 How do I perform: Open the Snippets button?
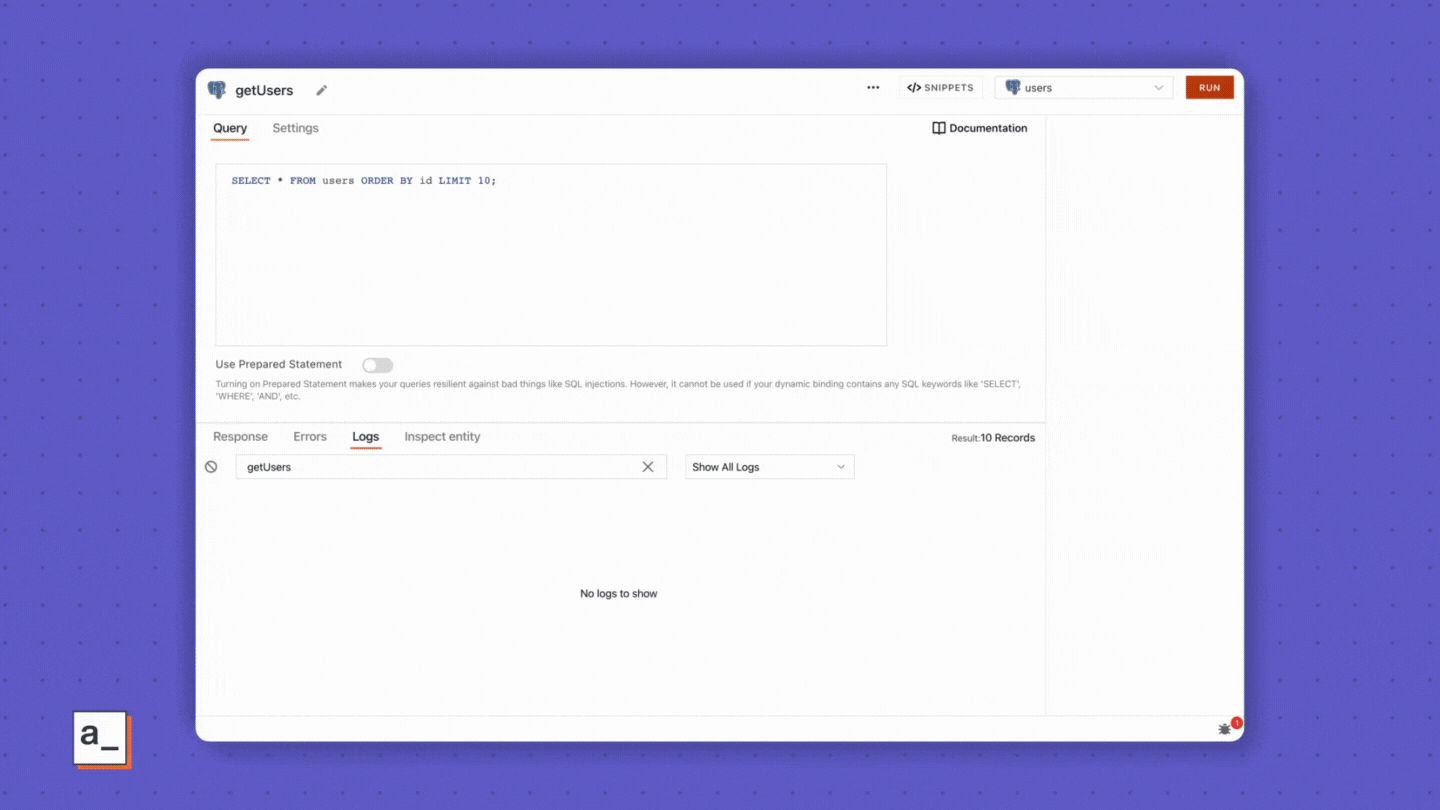point(940,88)
